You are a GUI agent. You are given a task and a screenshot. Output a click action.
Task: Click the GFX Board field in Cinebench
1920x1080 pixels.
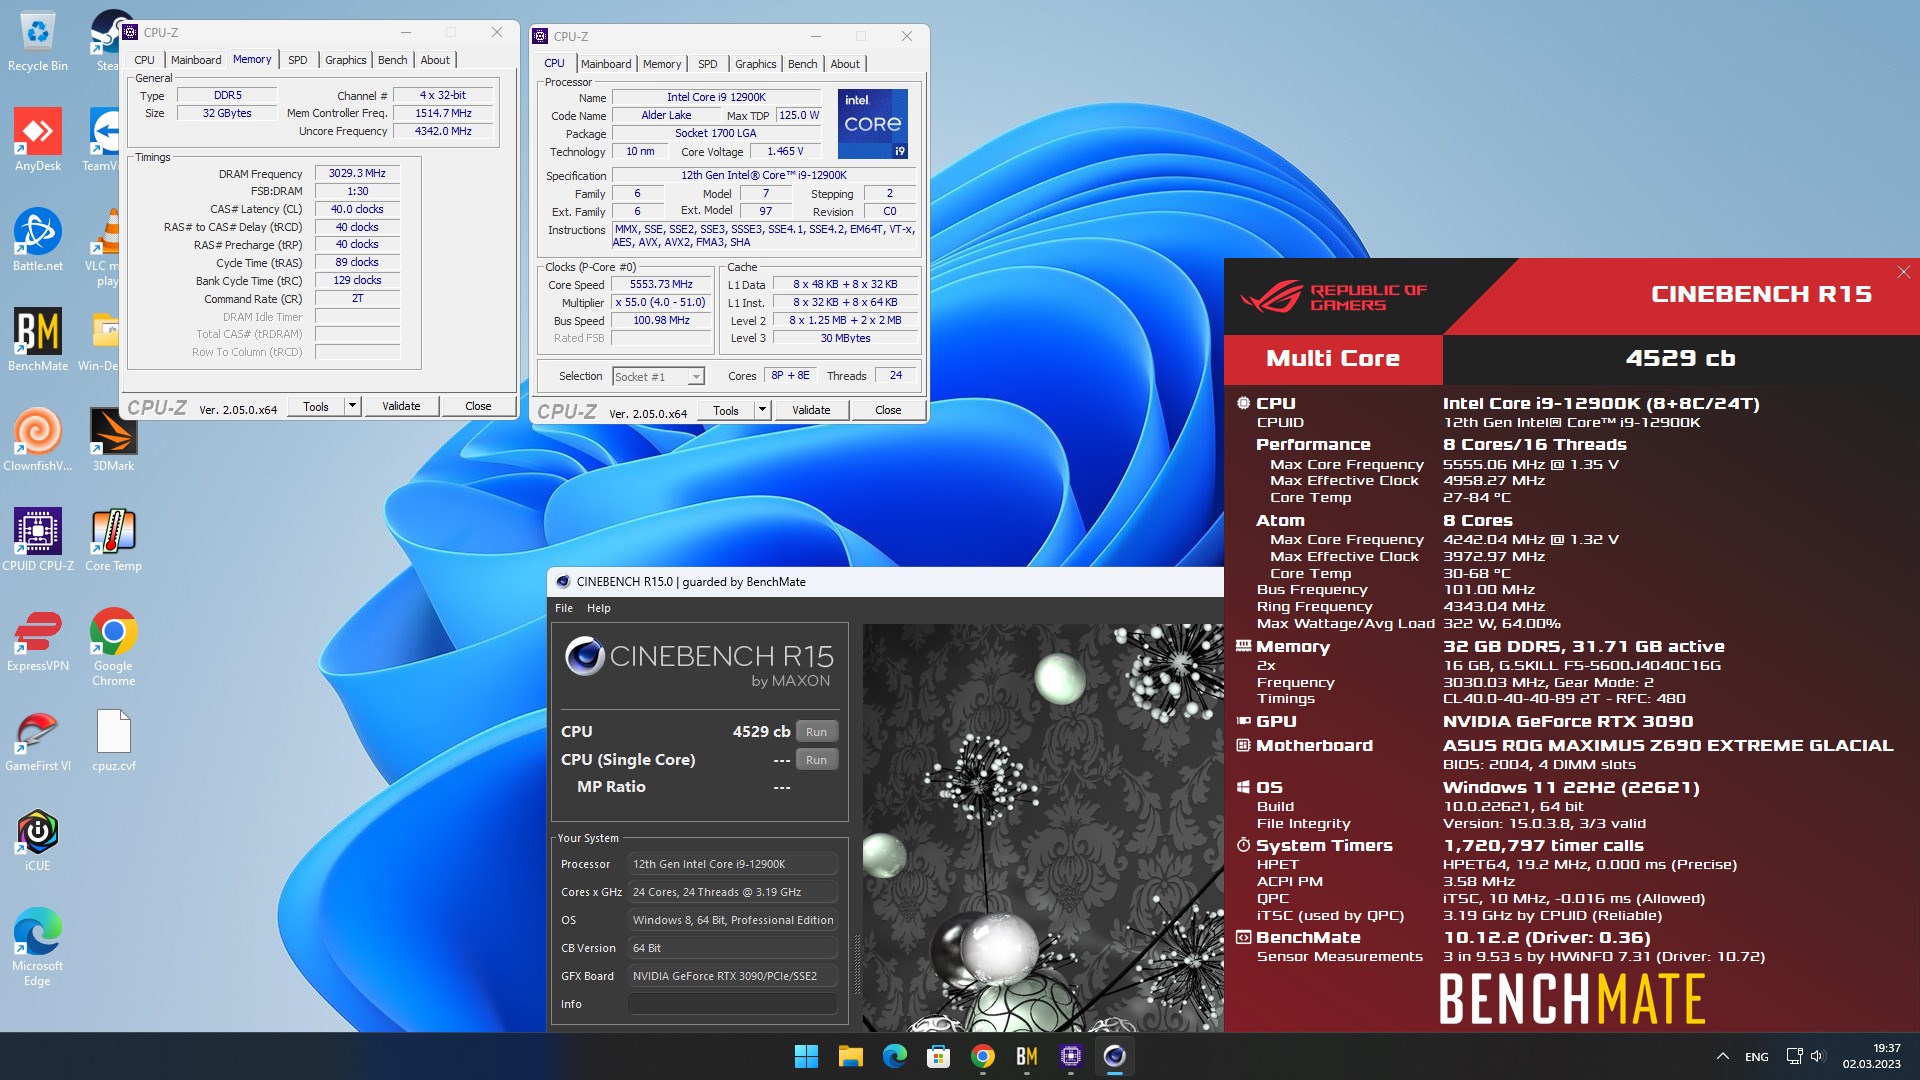point(732,976)
